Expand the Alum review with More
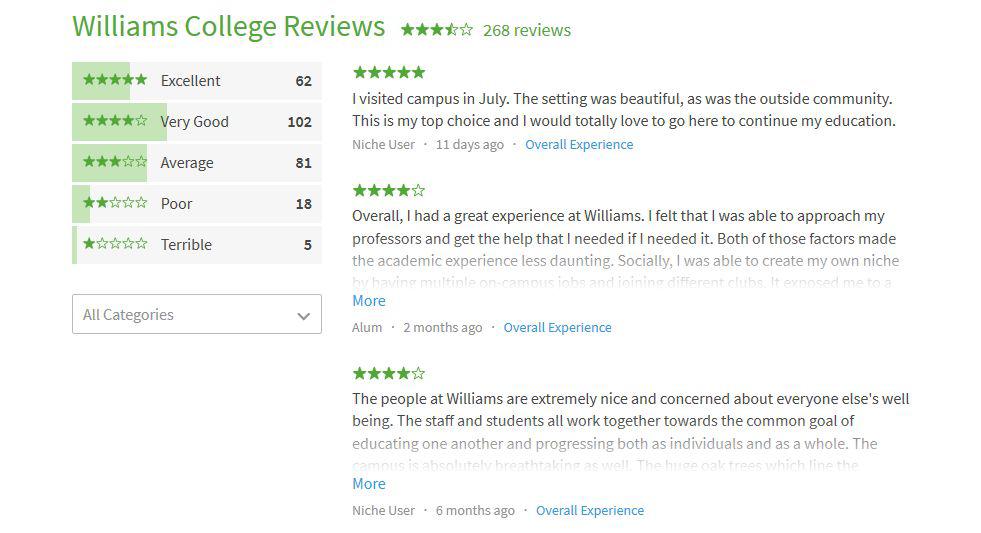The width and height of the screenshot is (981, 533). pyautogui.click(x=368, y=301)
